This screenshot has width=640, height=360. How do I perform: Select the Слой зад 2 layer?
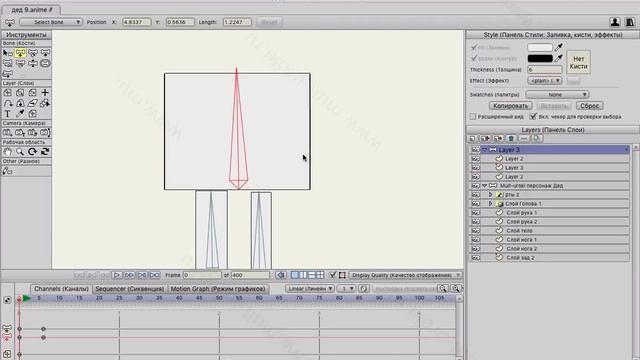pos(555,258)
